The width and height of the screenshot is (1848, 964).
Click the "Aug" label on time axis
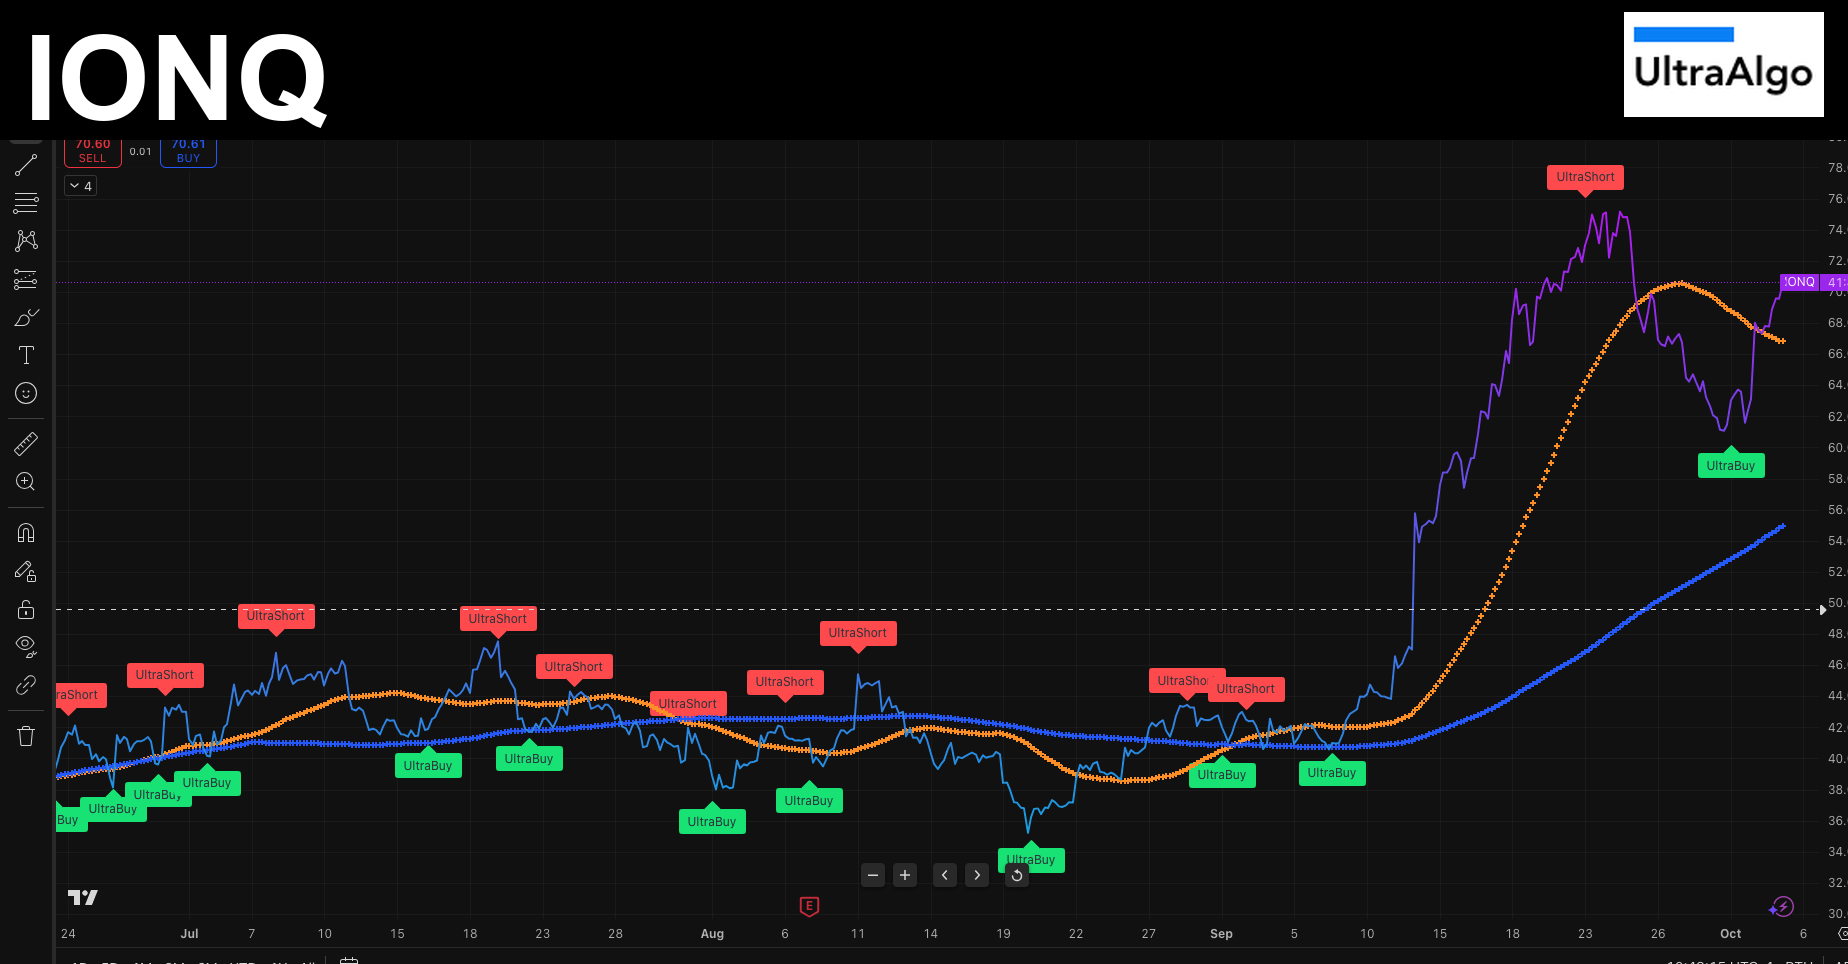[712, 934]
